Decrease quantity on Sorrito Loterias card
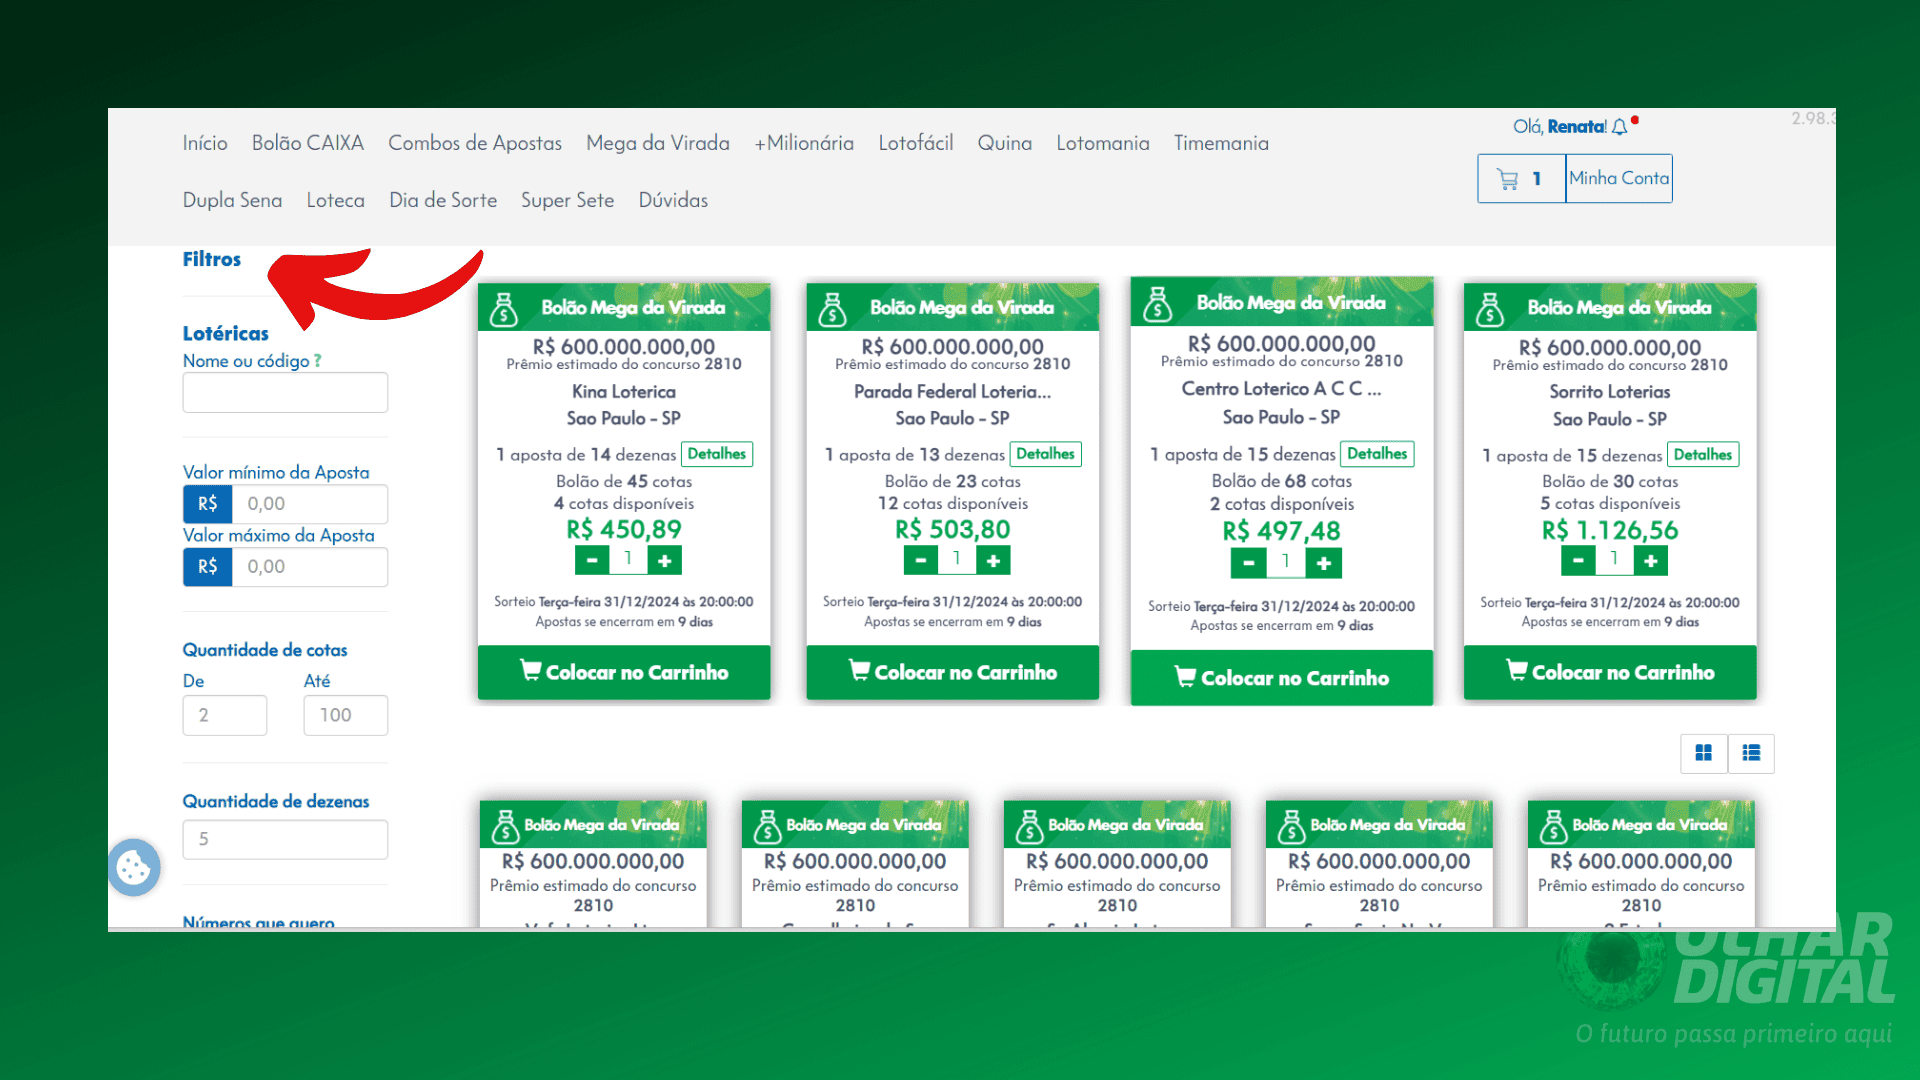 tap(1578, 561)
